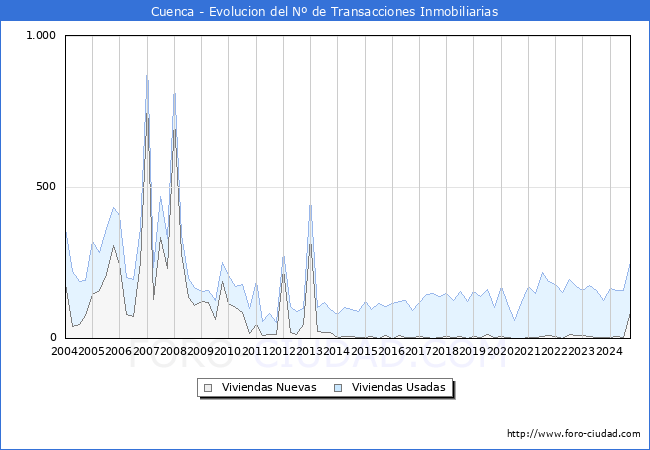Click the 2013 year label on the axis
Image resolution: width=650 pixels, height=450 pixels.
(310, 351)
